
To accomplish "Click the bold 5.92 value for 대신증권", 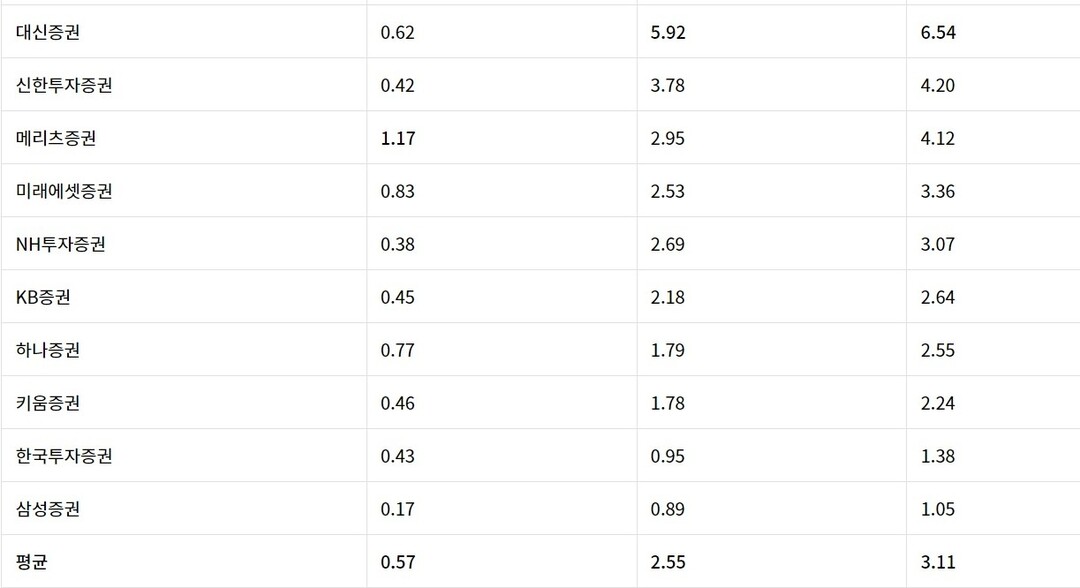I will [668, 32].
